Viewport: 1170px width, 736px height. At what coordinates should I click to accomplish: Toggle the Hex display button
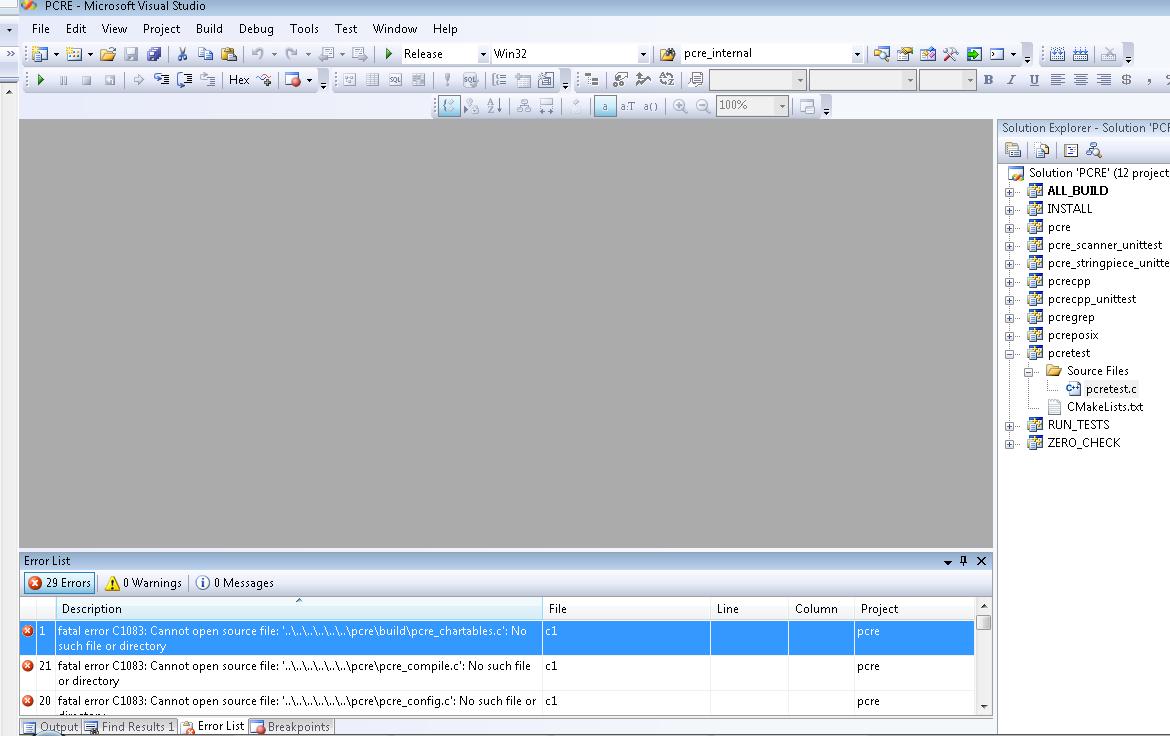point(239,79)
